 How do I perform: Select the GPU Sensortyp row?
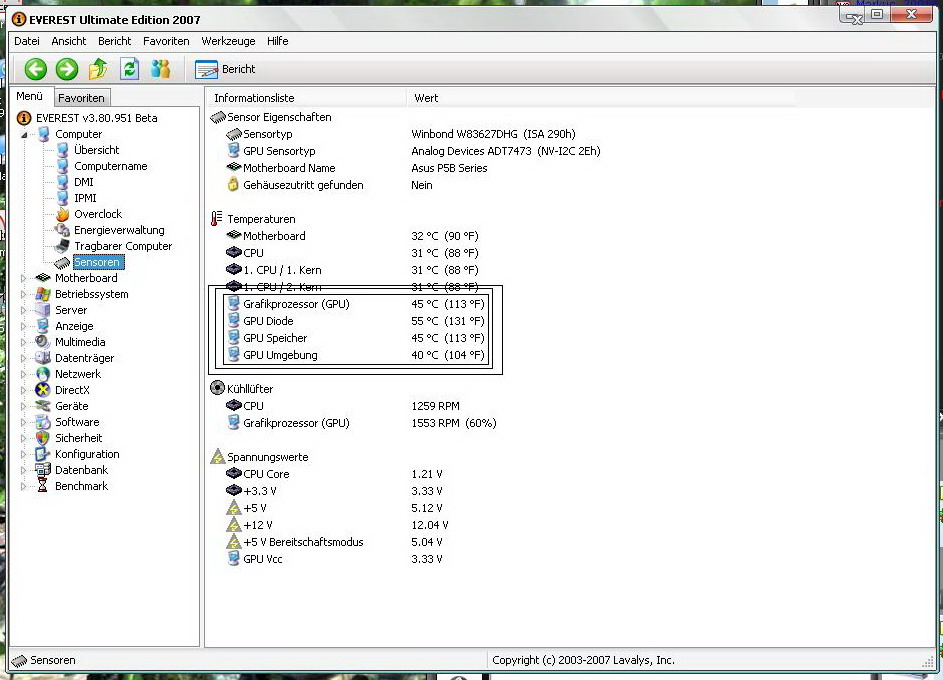click(x=413, y=151)
